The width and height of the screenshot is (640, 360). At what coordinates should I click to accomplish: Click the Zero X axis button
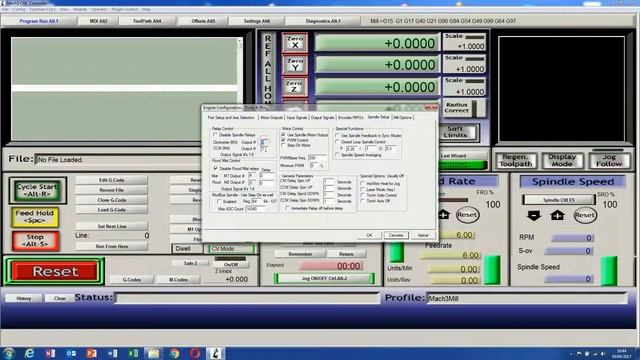pos(295,42)
